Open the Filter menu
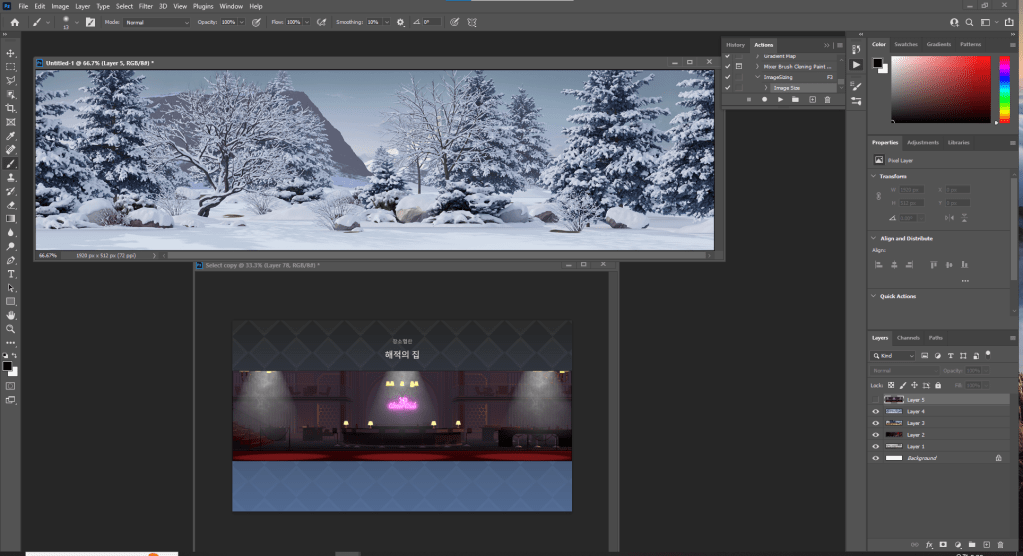Viewport: 1023px width, 556px height. (x=146, y=6)
